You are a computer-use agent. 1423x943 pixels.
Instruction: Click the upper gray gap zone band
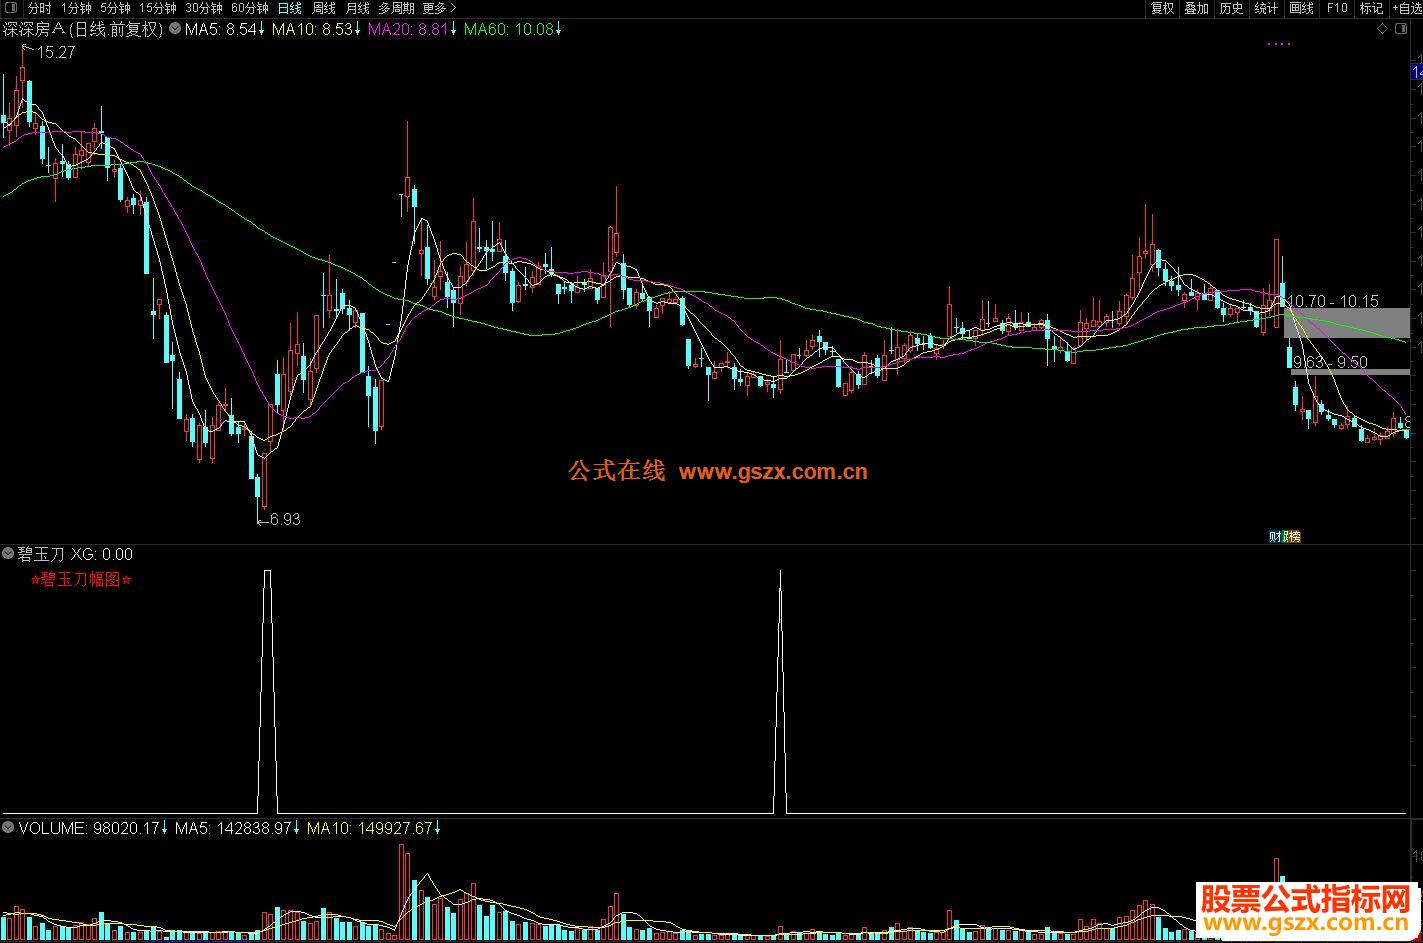[x=1347, y=323]
